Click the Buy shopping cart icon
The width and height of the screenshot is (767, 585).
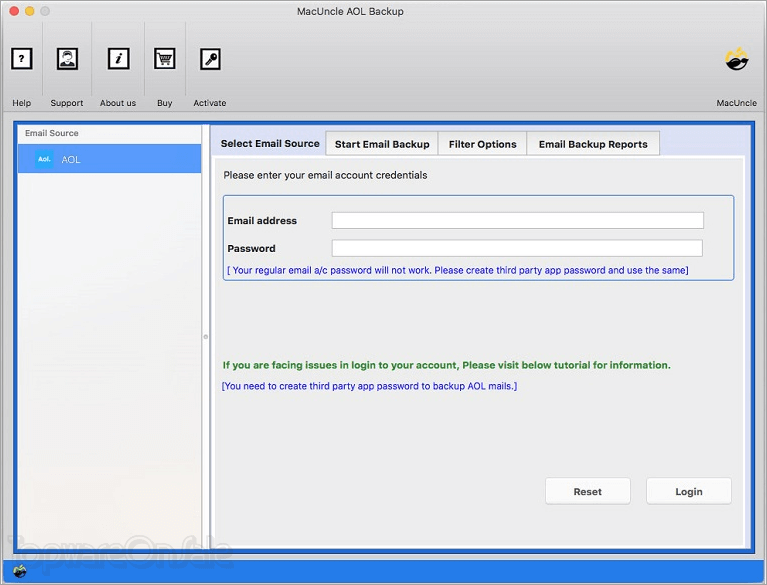coord(164,59)
